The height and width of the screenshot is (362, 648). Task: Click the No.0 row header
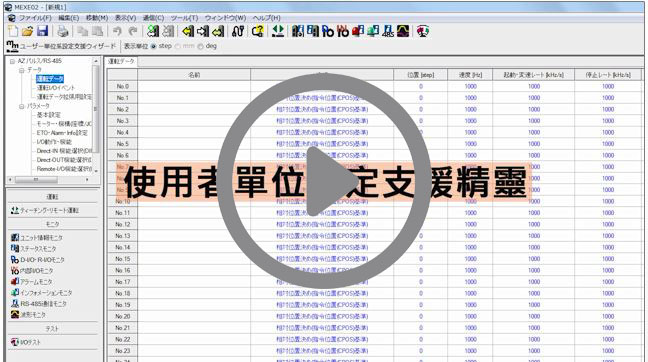122,86
